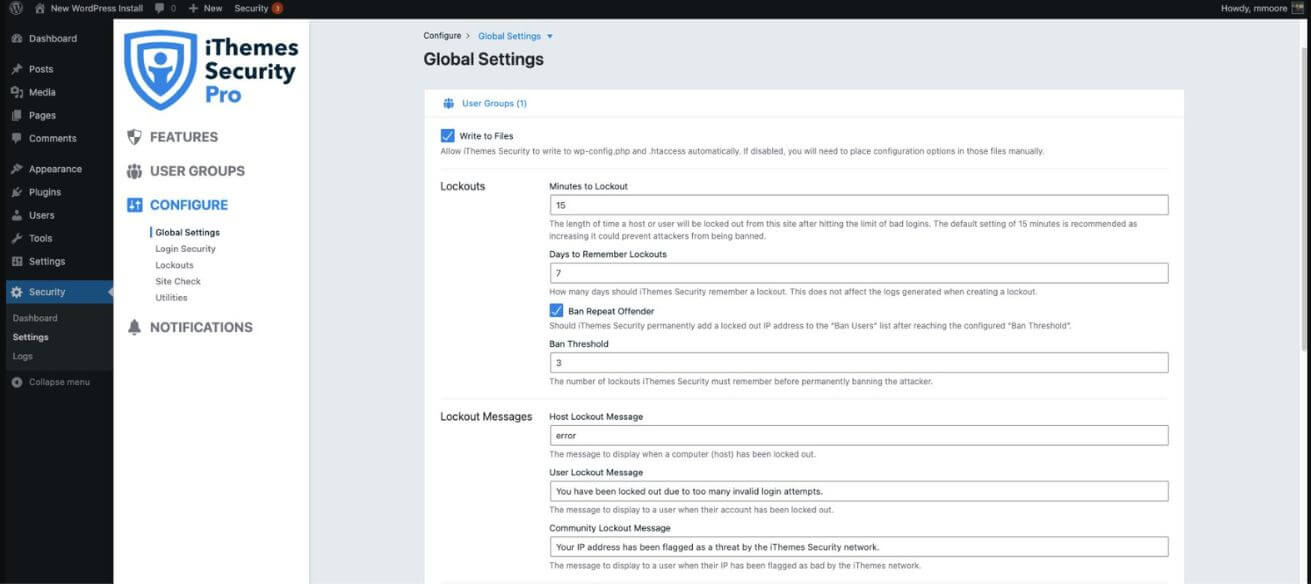Click the Users person icon
Screen dimensions: 1311x584
17,215
